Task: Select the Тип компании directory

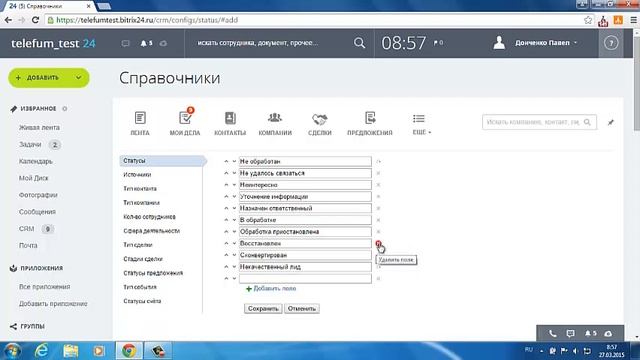Action: point(141,202)
